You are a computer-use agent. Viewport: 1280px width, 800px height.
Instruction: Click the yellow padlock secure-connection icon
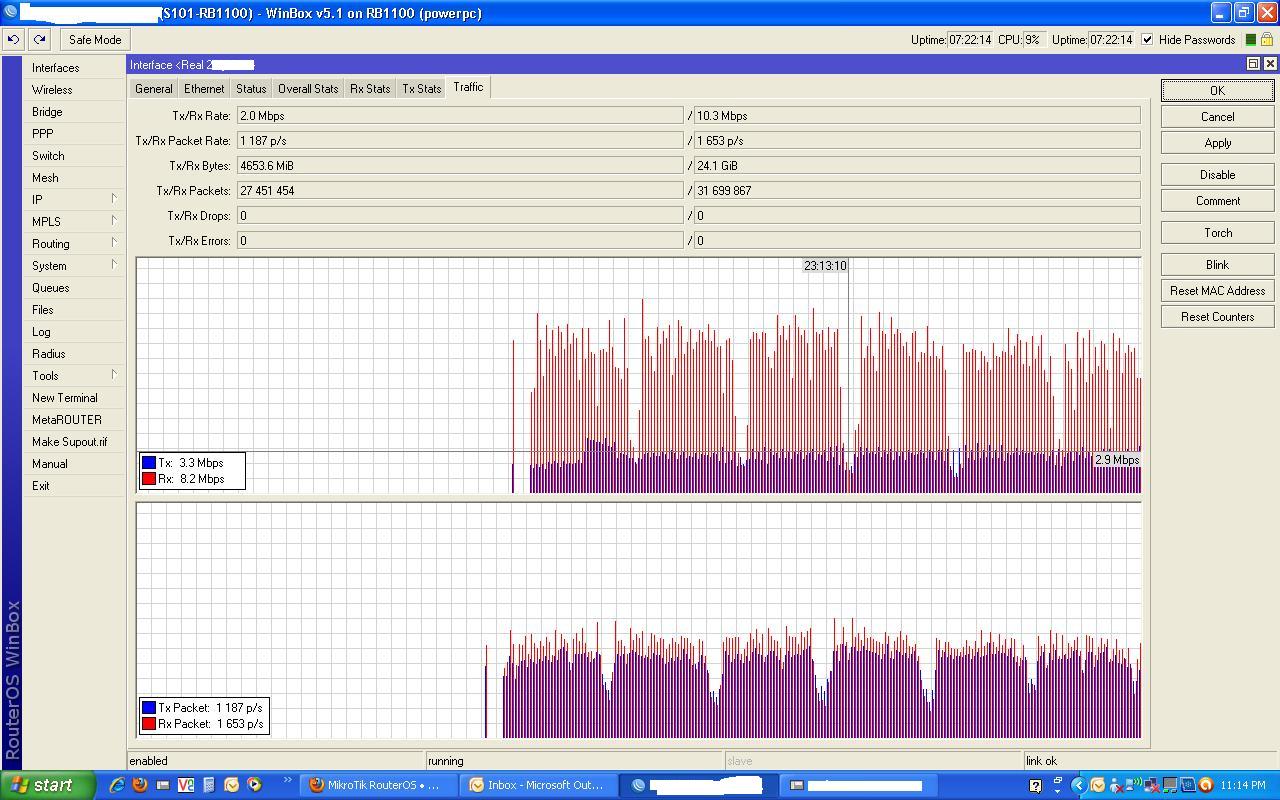click(x=1267, y=40)
